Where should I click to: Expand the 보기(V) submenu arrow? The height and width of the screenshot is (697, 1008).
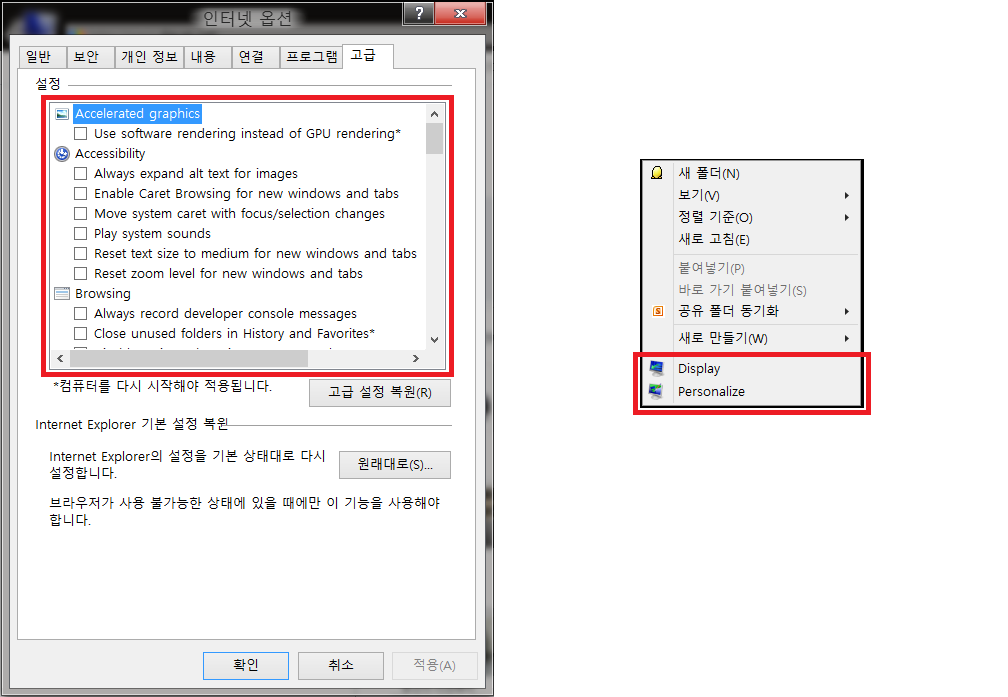point(847,195)
